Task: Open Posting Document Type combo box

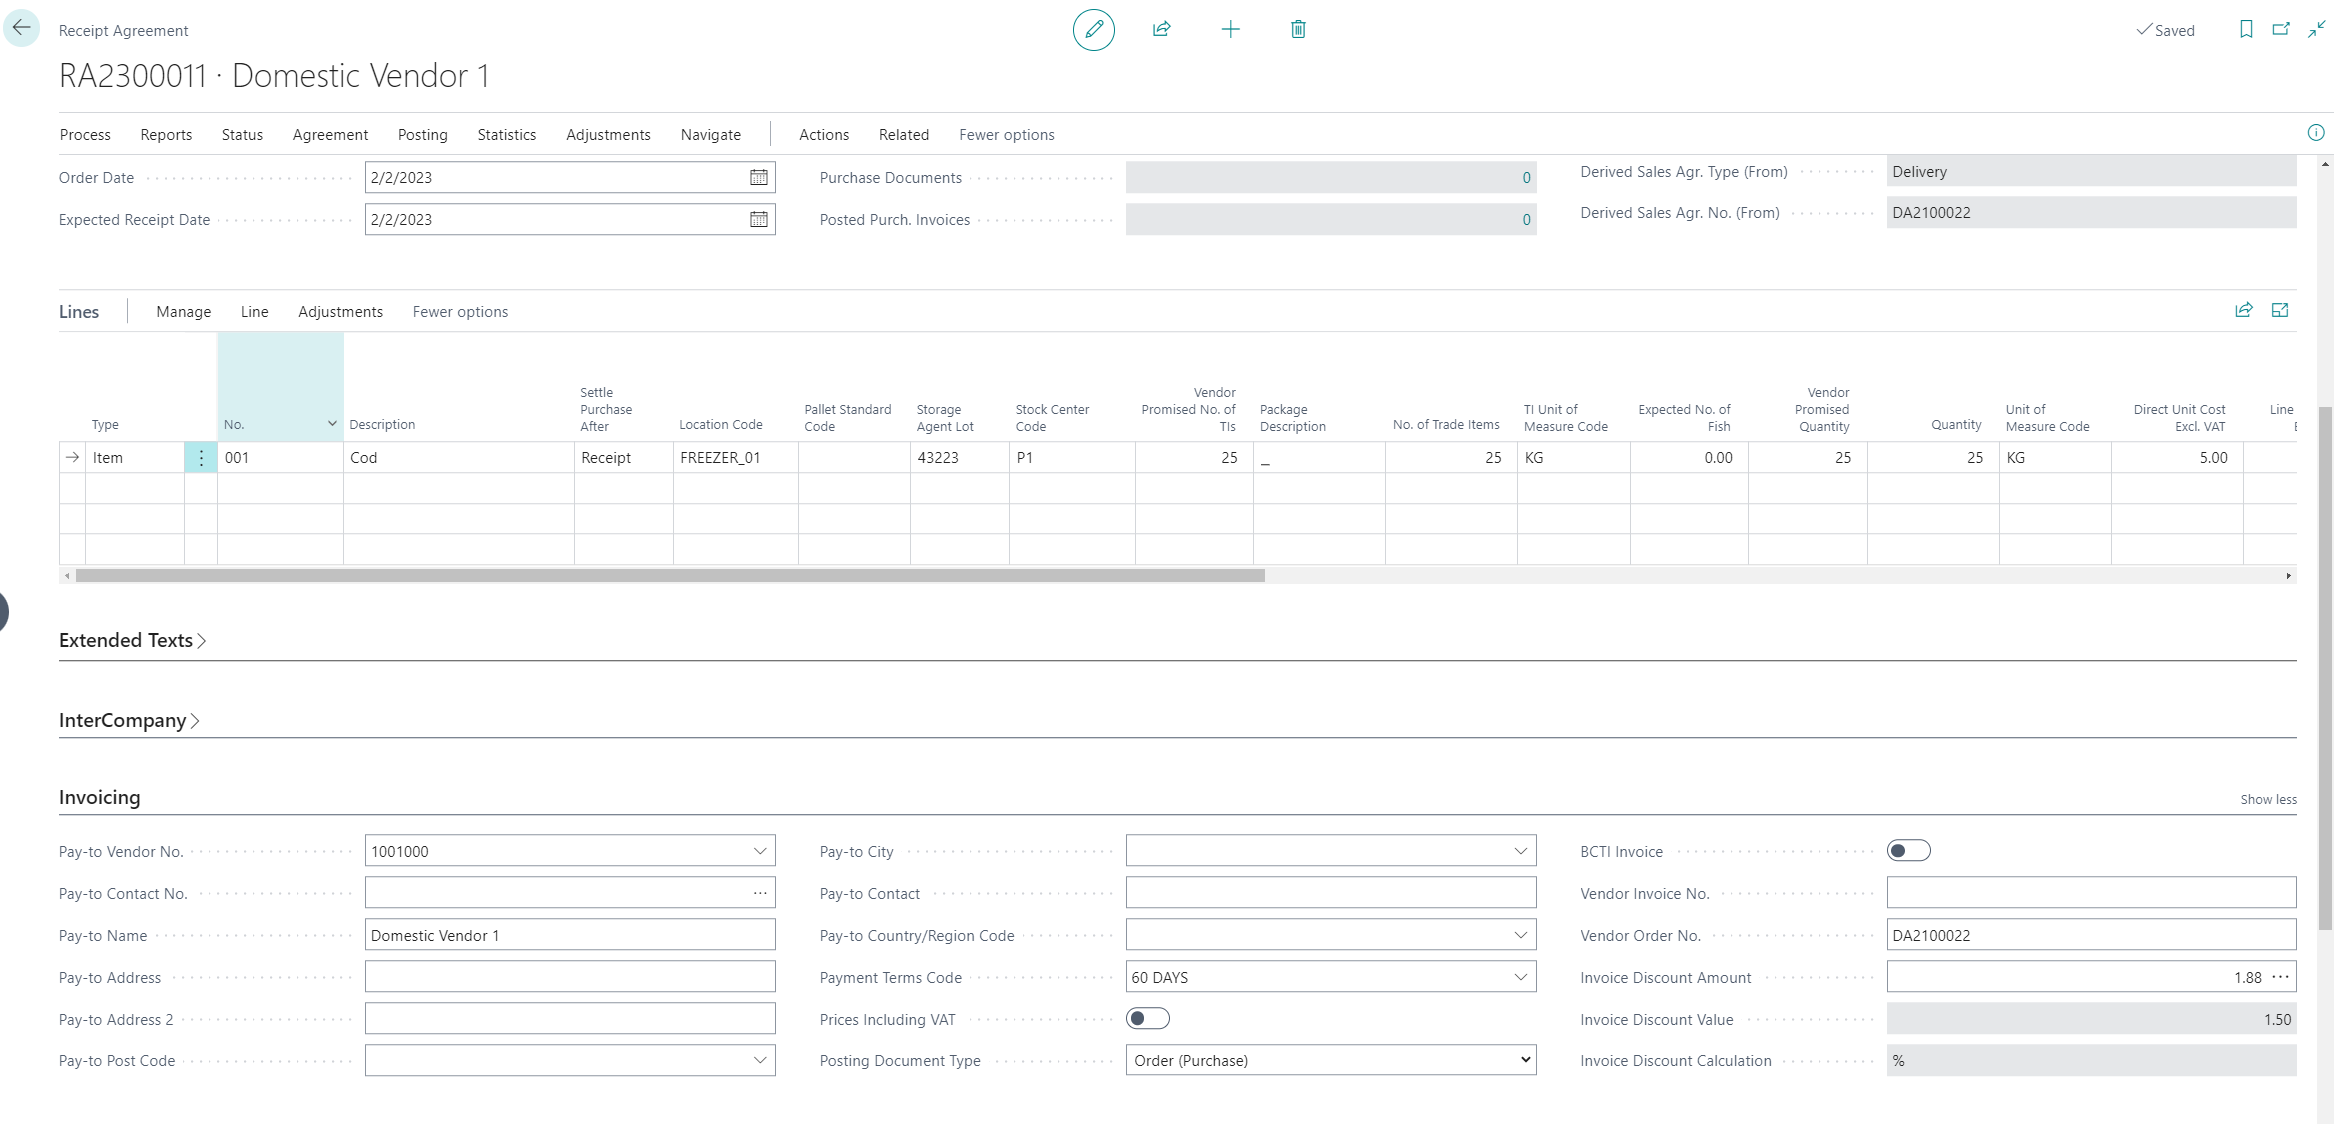Action: (1330, 1061)
